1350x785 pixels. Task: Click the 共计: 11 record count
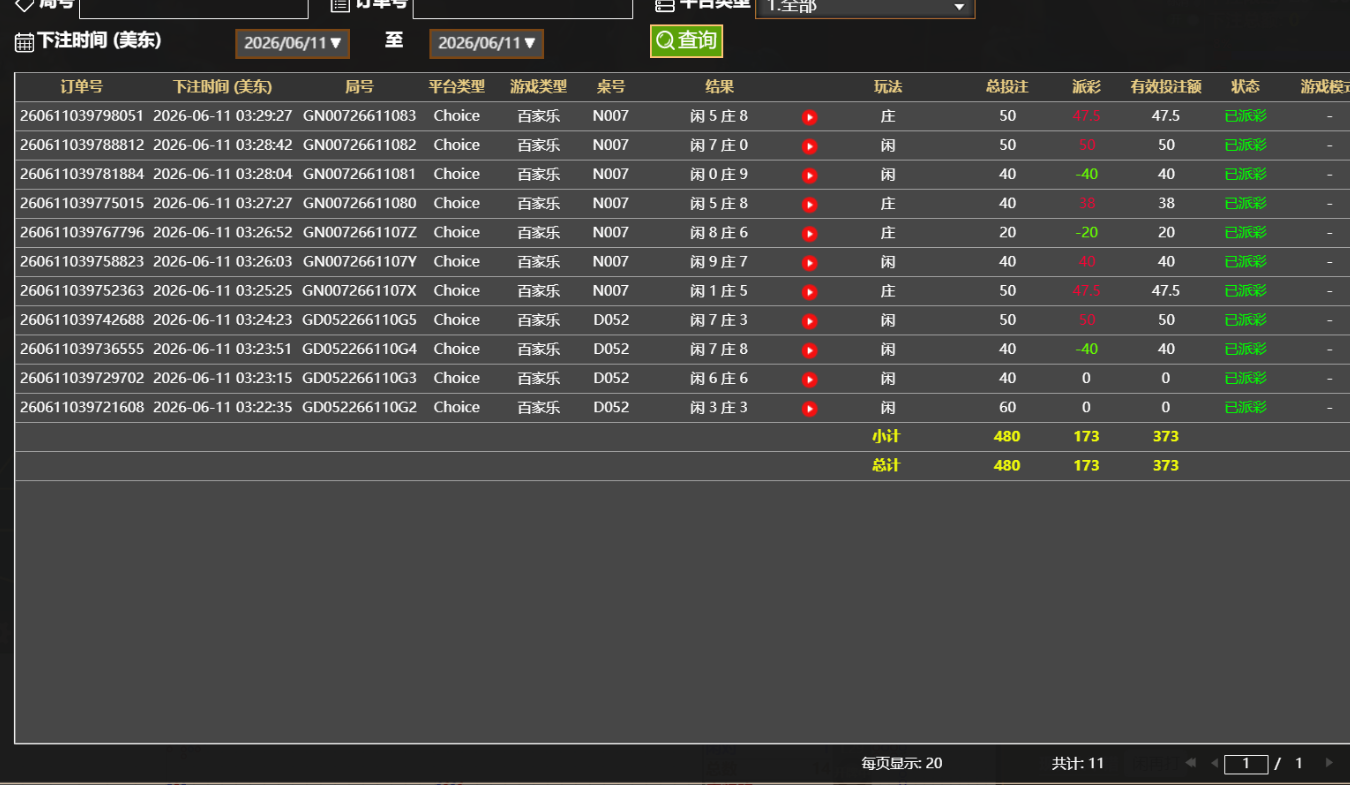pos(1077,763)
